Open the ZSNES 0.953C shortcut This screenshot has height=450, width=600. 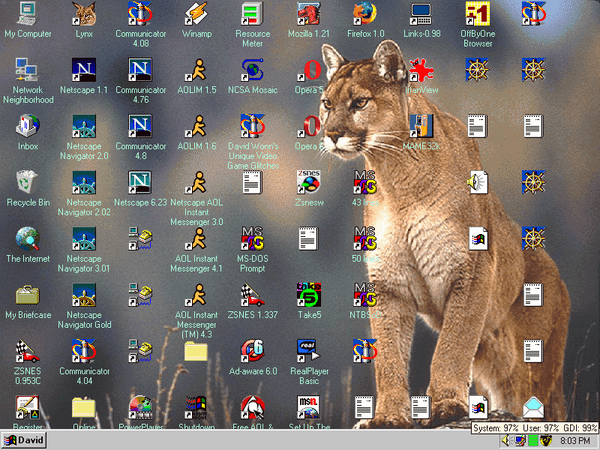point(28,351)
